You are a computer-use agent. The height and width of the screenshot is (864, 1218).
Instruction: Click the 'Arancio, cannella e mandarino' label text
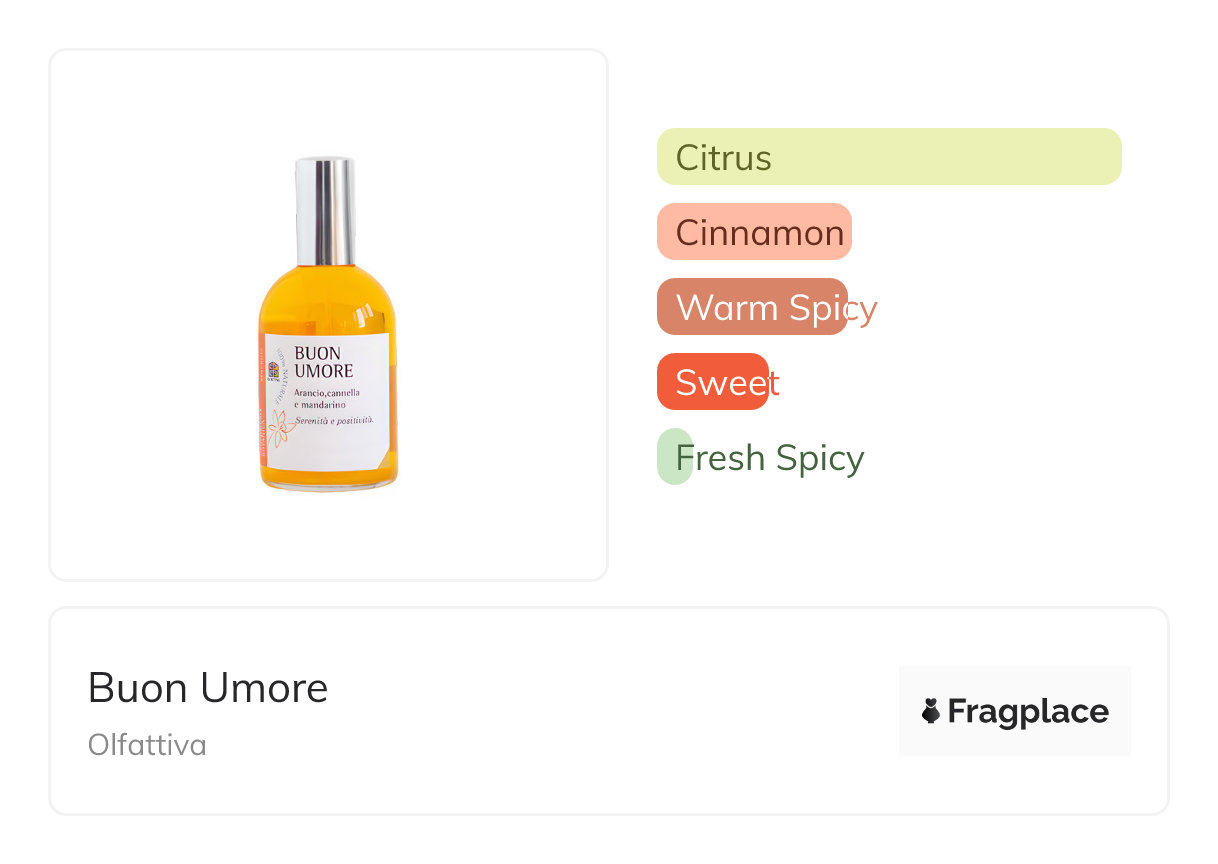[x=327, y=399]
